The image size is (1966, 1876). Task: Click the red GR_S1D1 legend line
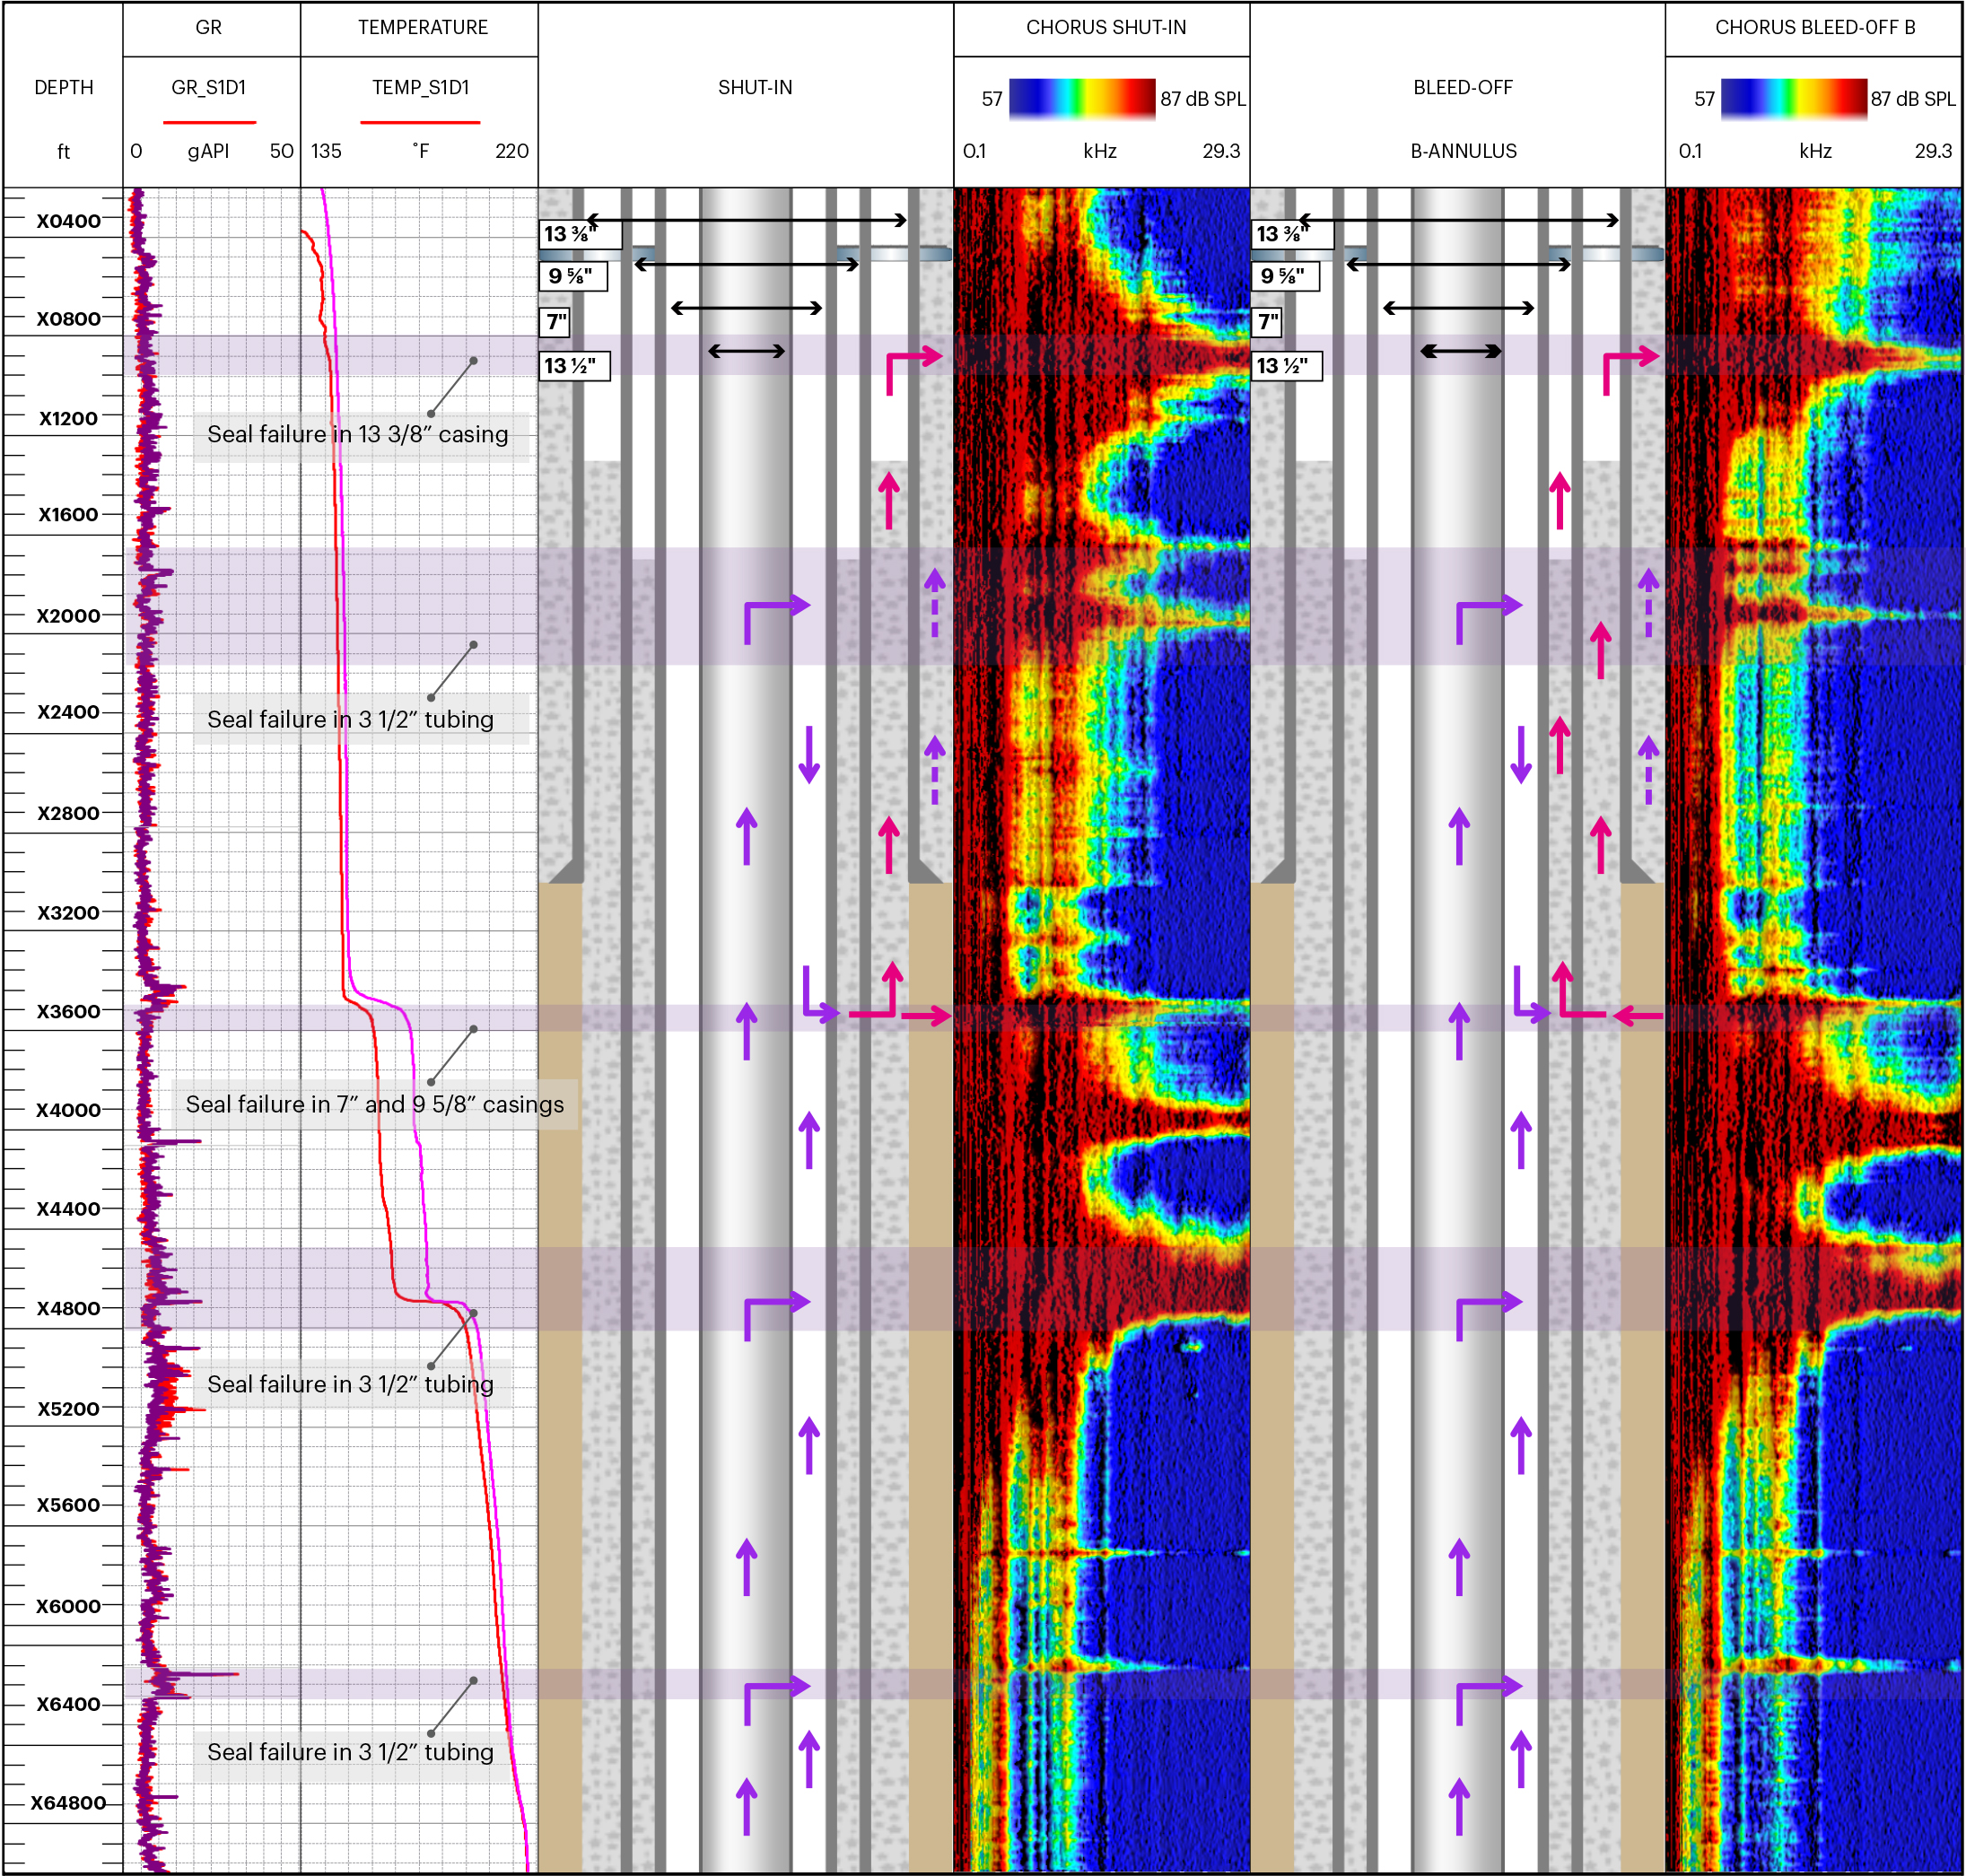click(209, 122)
